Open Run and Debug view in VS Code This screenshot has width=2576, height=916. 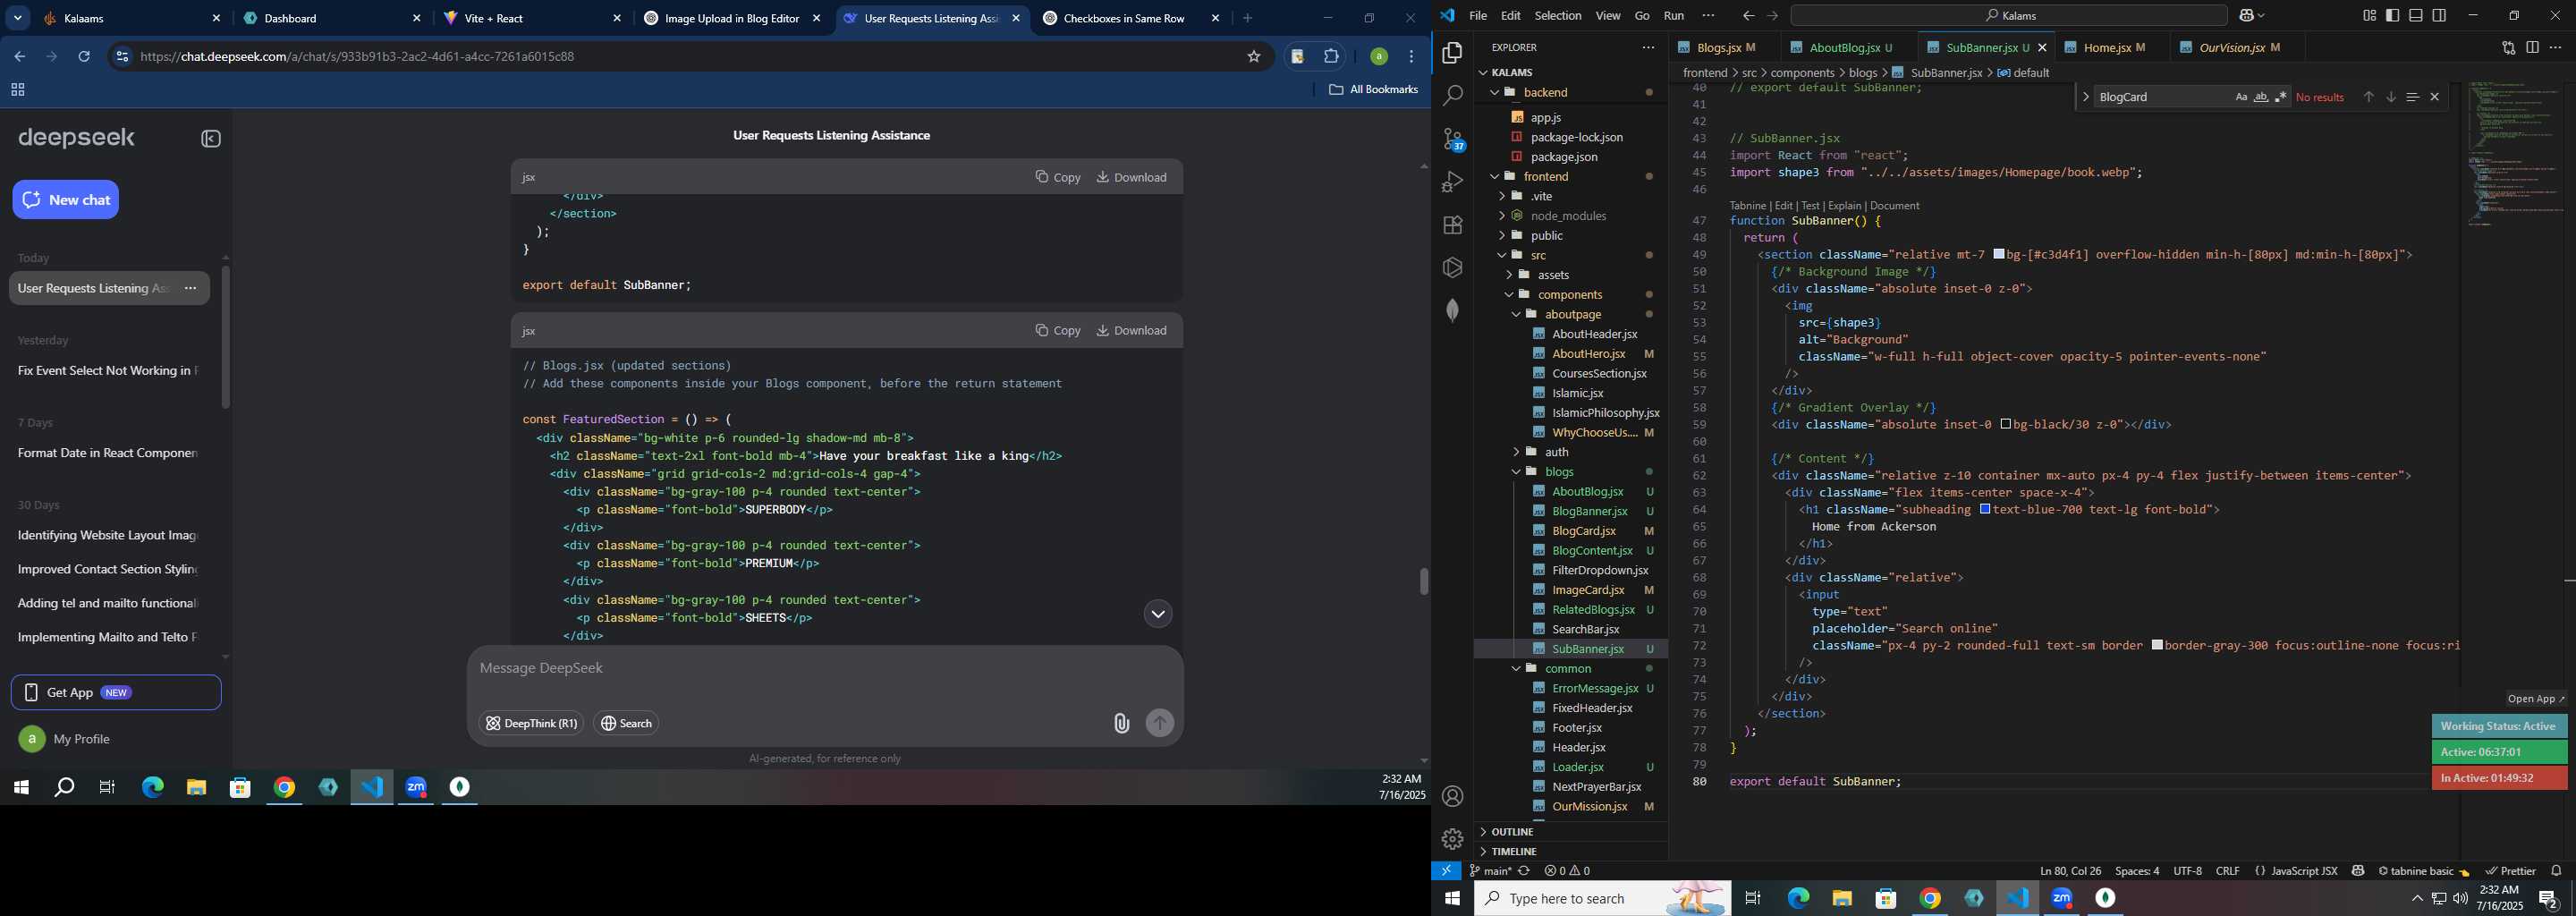1452,182
